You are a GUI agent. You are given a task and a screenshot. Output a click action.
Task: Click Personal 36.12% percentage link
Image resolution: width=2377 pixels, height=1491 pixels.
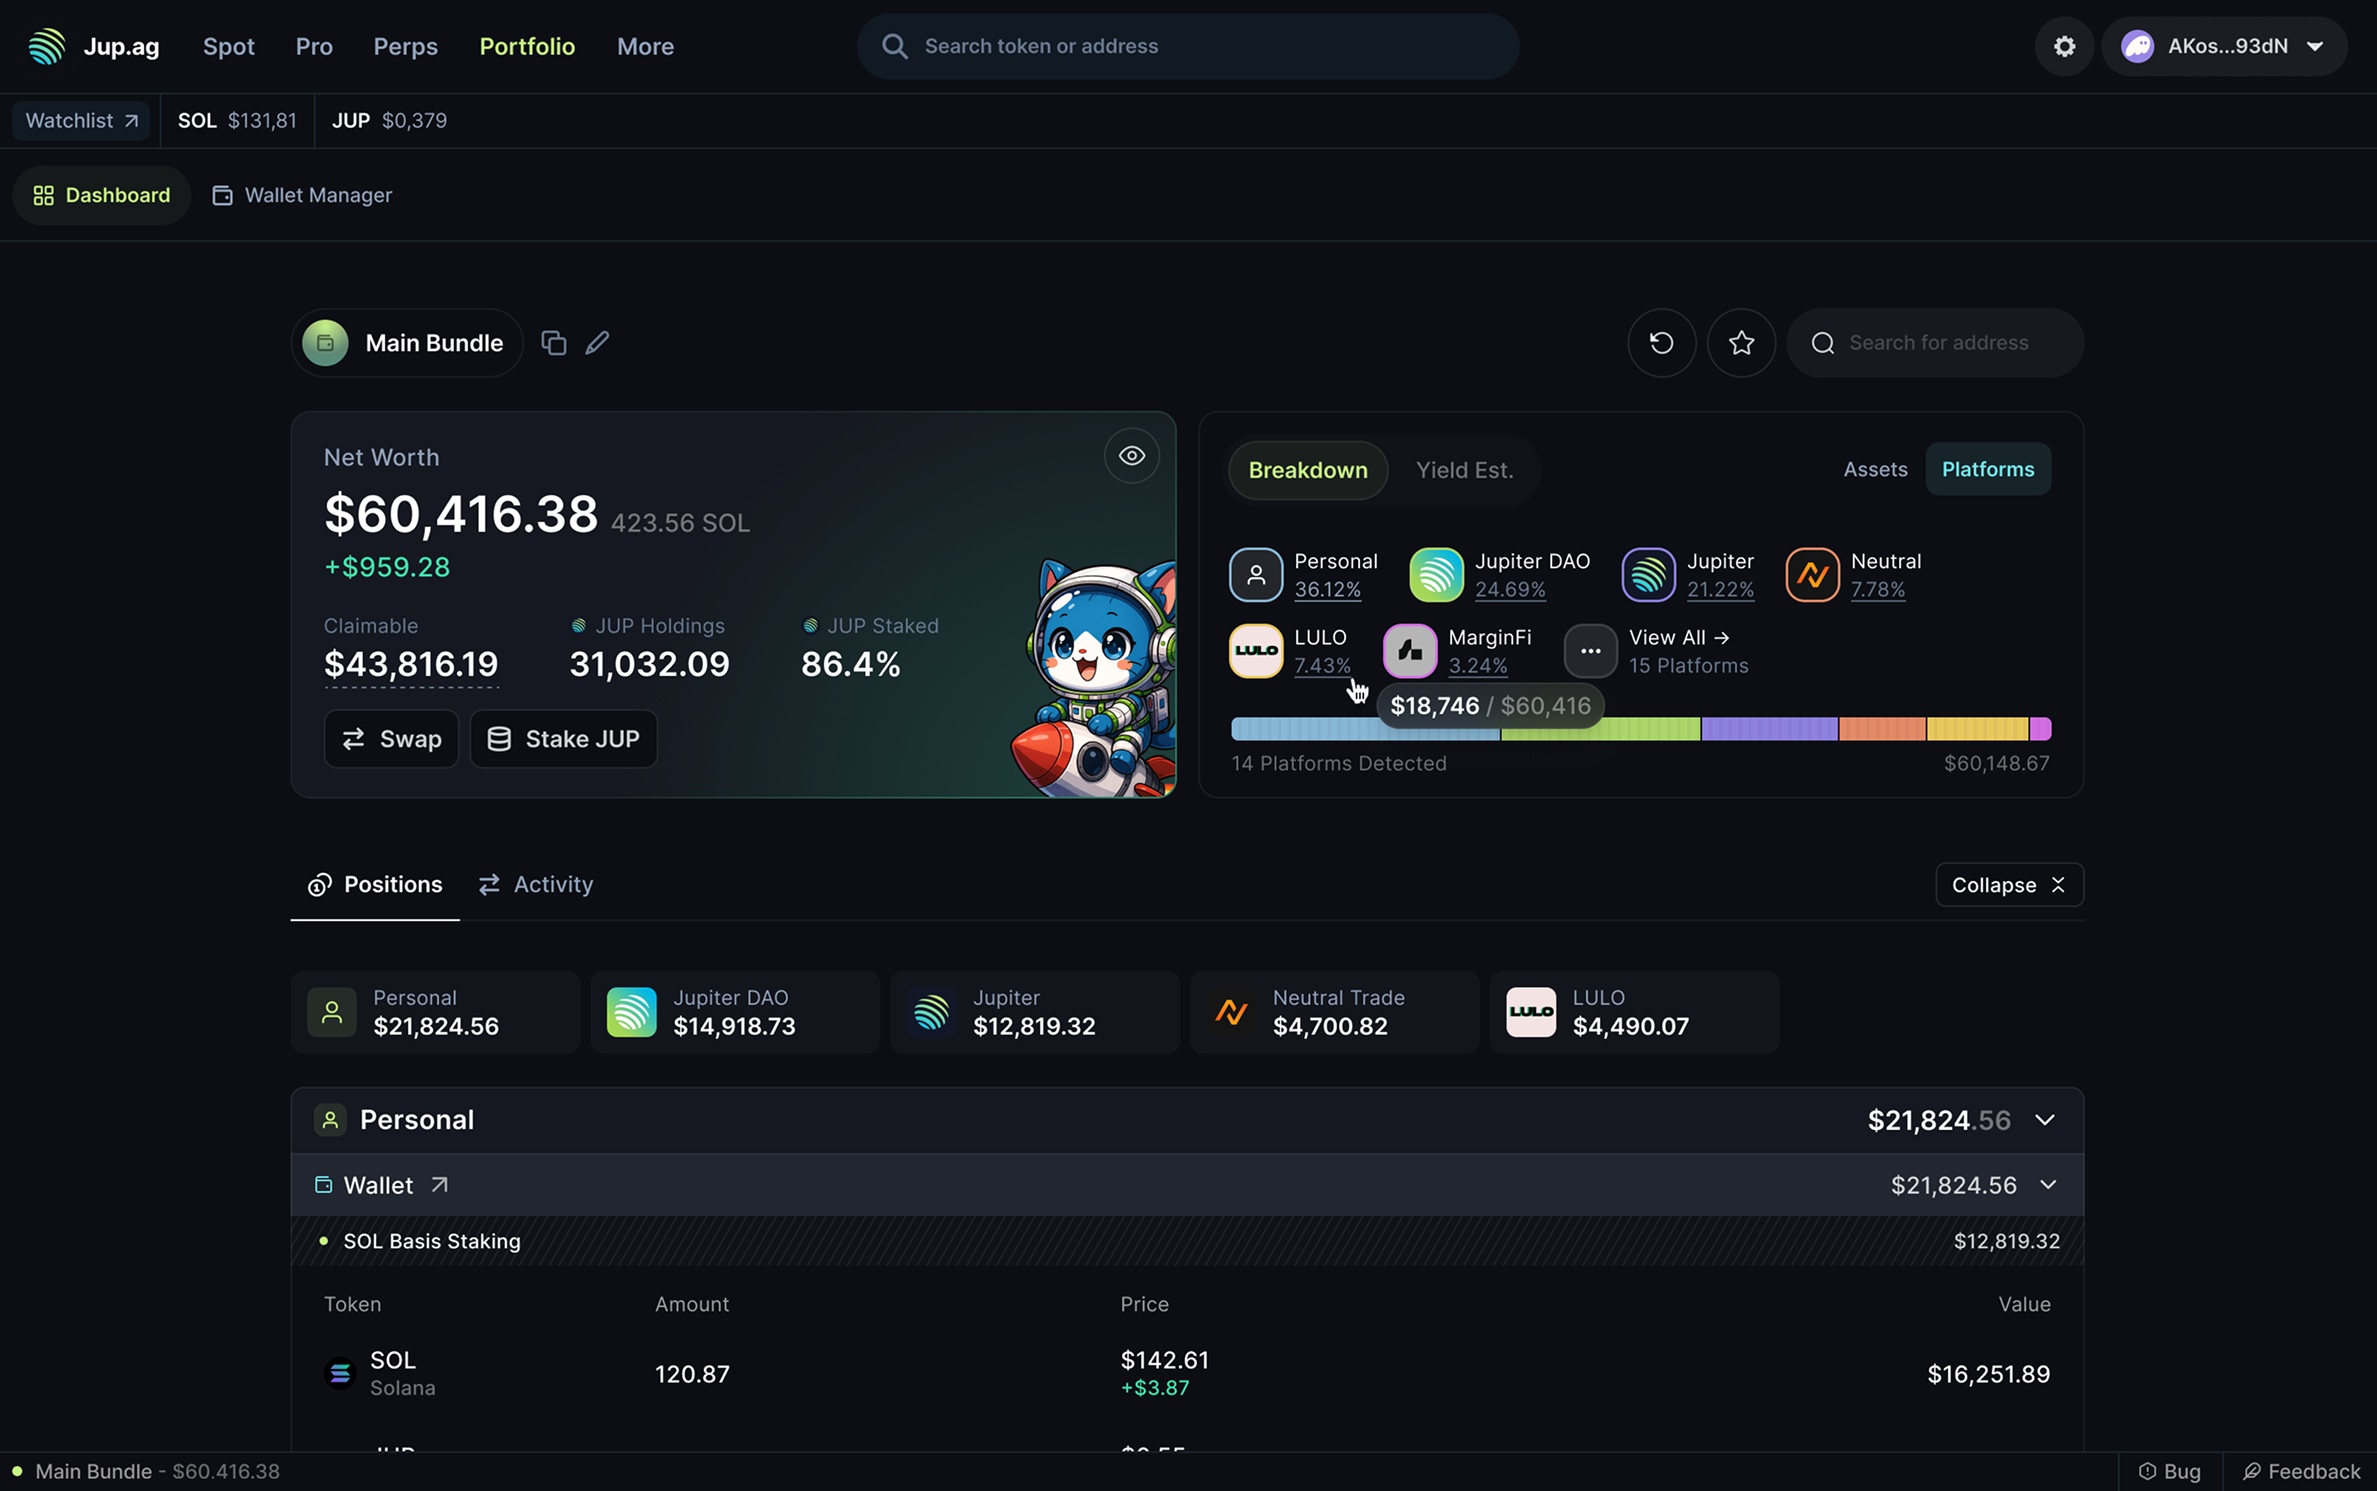tap(1327, 590)
